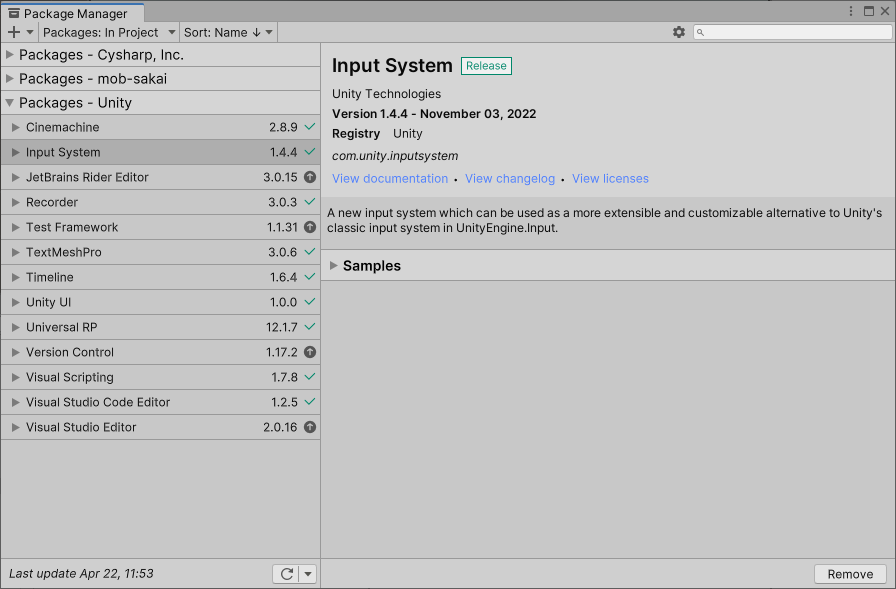Select the Universal RP package
Screen dimensions: 896x589
(161, 327)
